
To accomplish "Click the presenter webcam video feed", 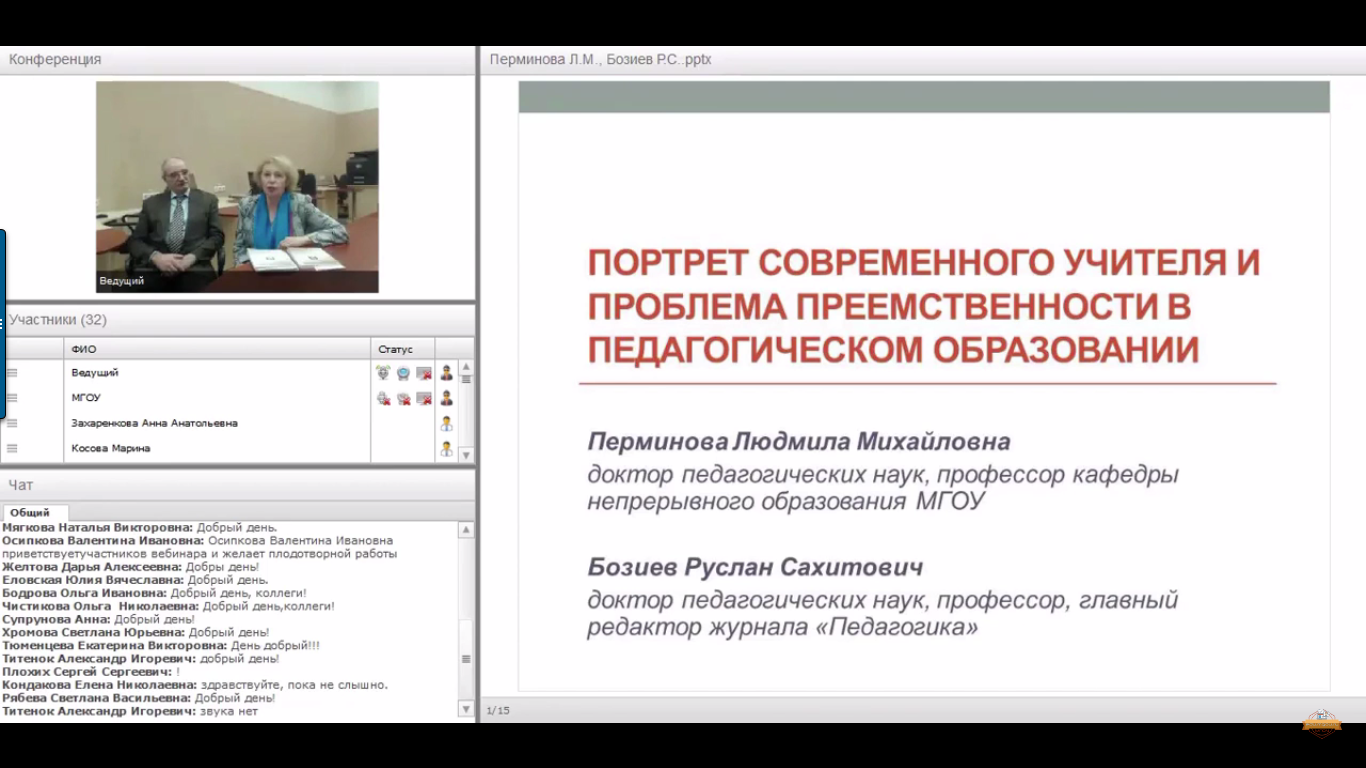I will 237,187.
